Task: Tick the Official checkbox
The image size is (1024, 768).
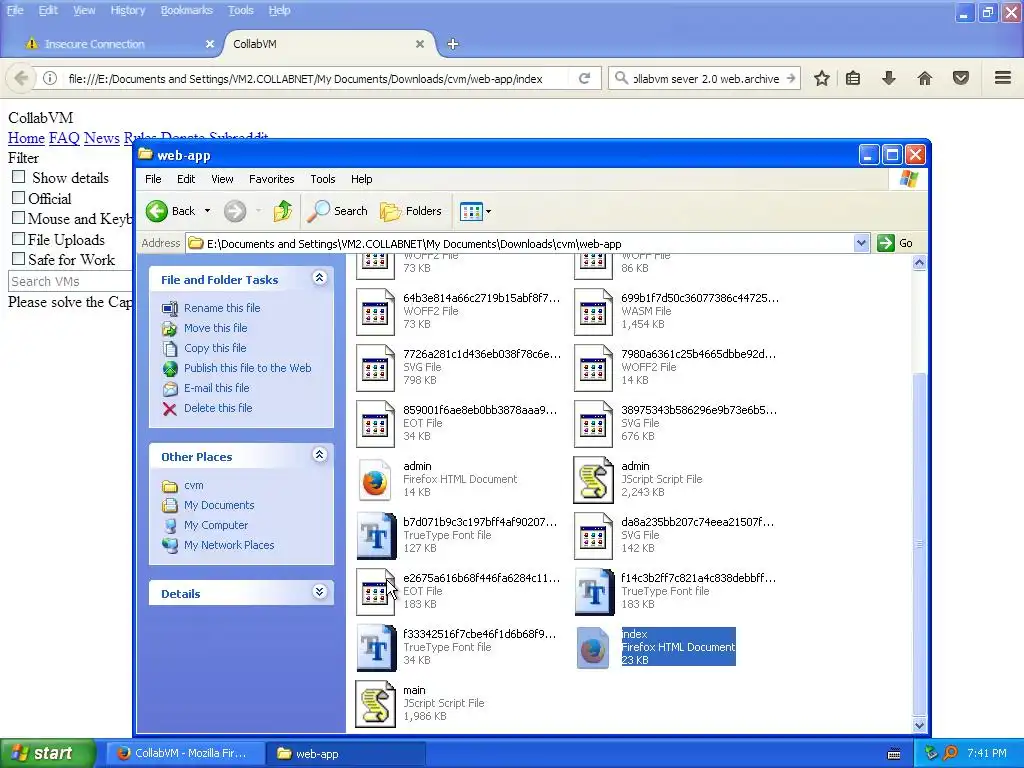Action: tap(19, 197)
